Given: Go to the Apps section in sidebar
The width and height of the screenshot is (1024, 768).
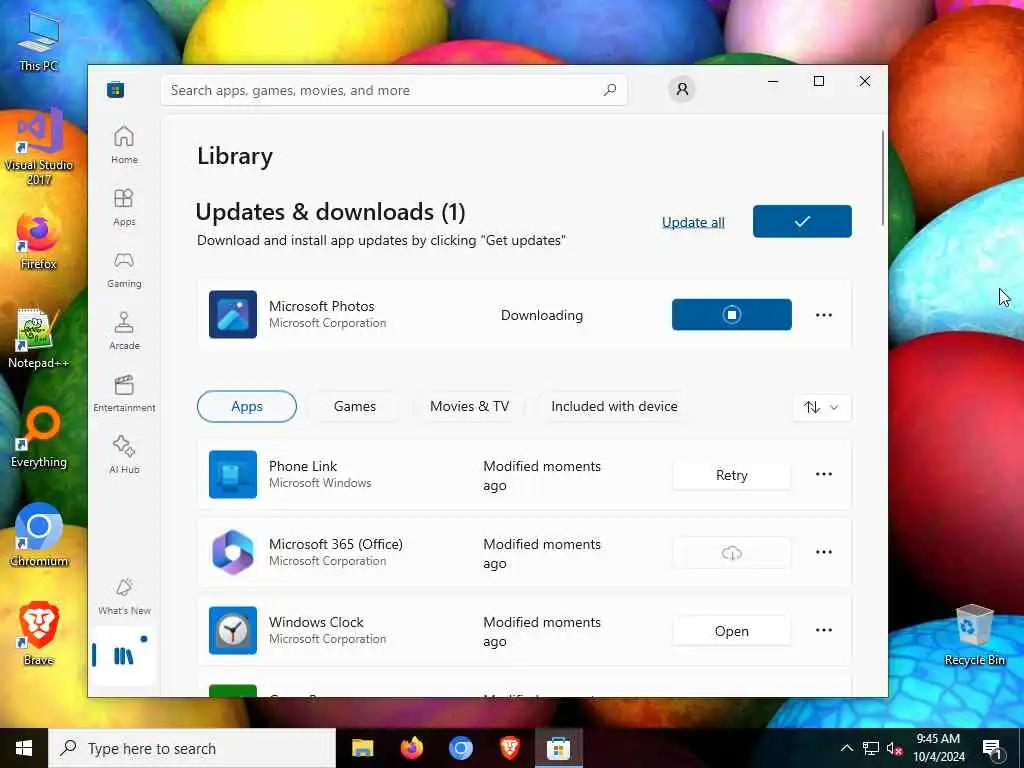Looking at the screenshot, I should click(124, 207).
